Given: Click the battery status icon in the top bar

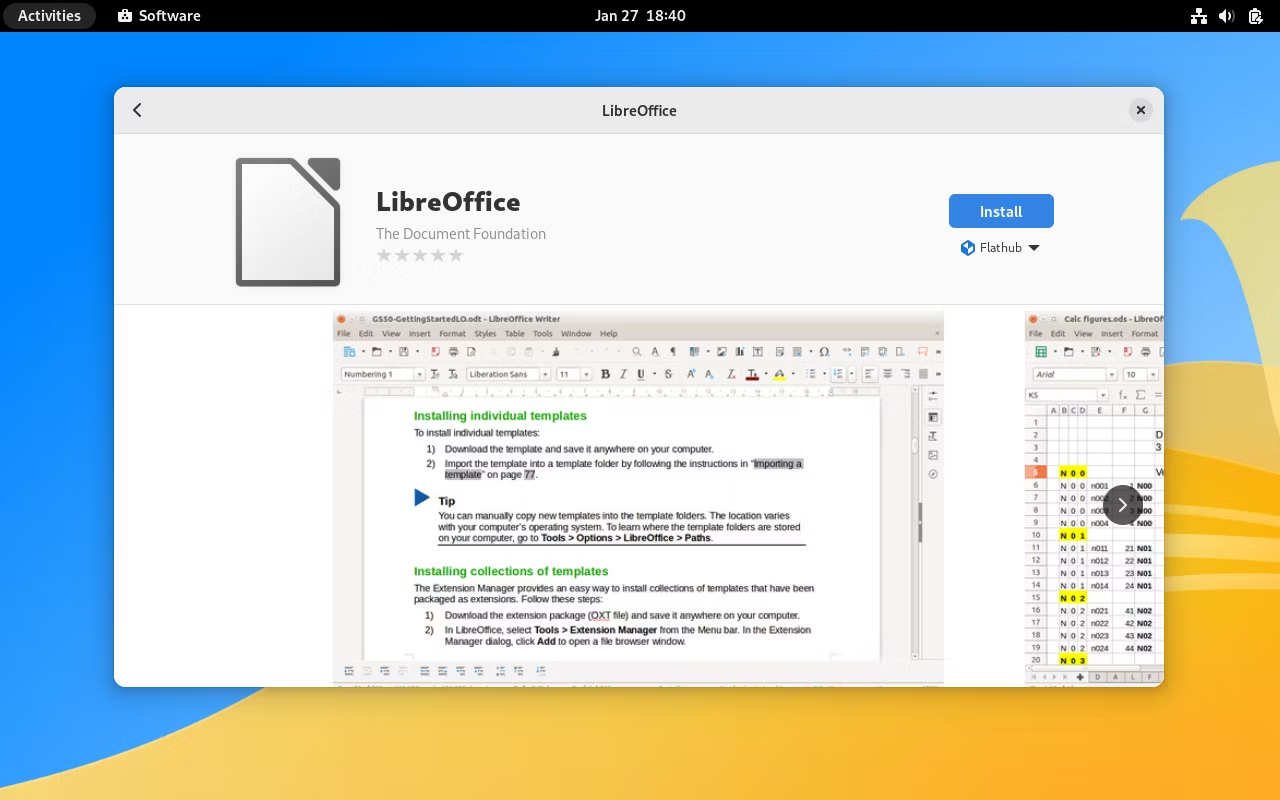Looking at the screenshot, I should pos(1255,16).
